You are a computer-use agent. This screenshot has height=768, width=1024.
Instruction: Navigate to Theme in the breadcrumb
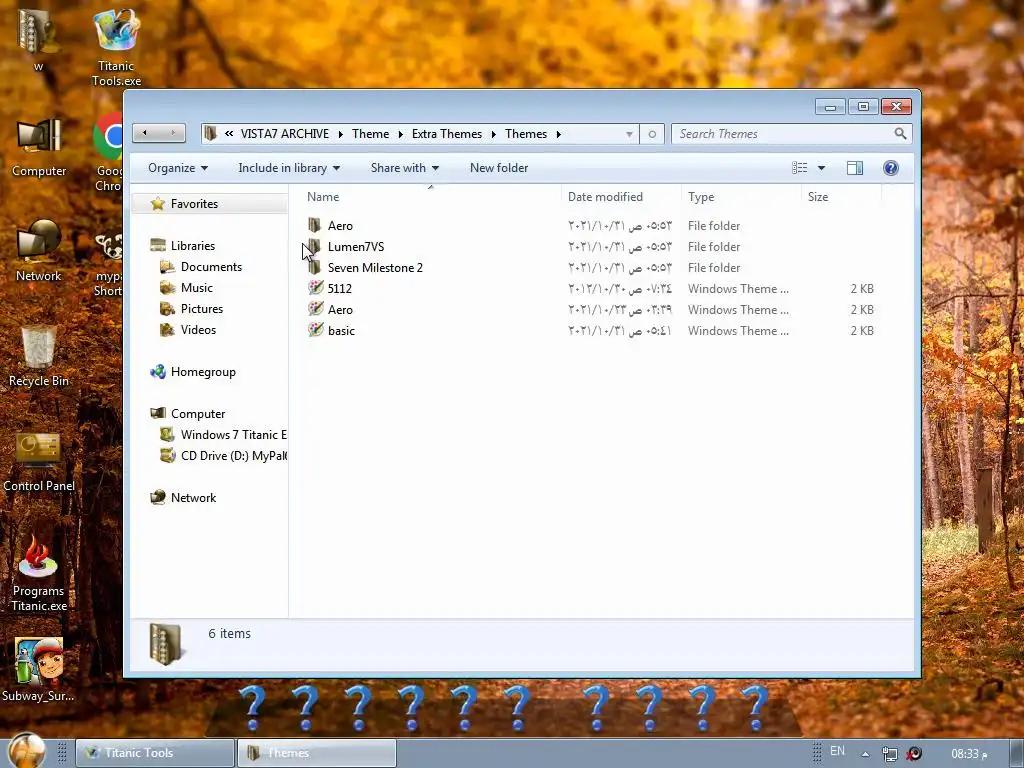[370, 134]
